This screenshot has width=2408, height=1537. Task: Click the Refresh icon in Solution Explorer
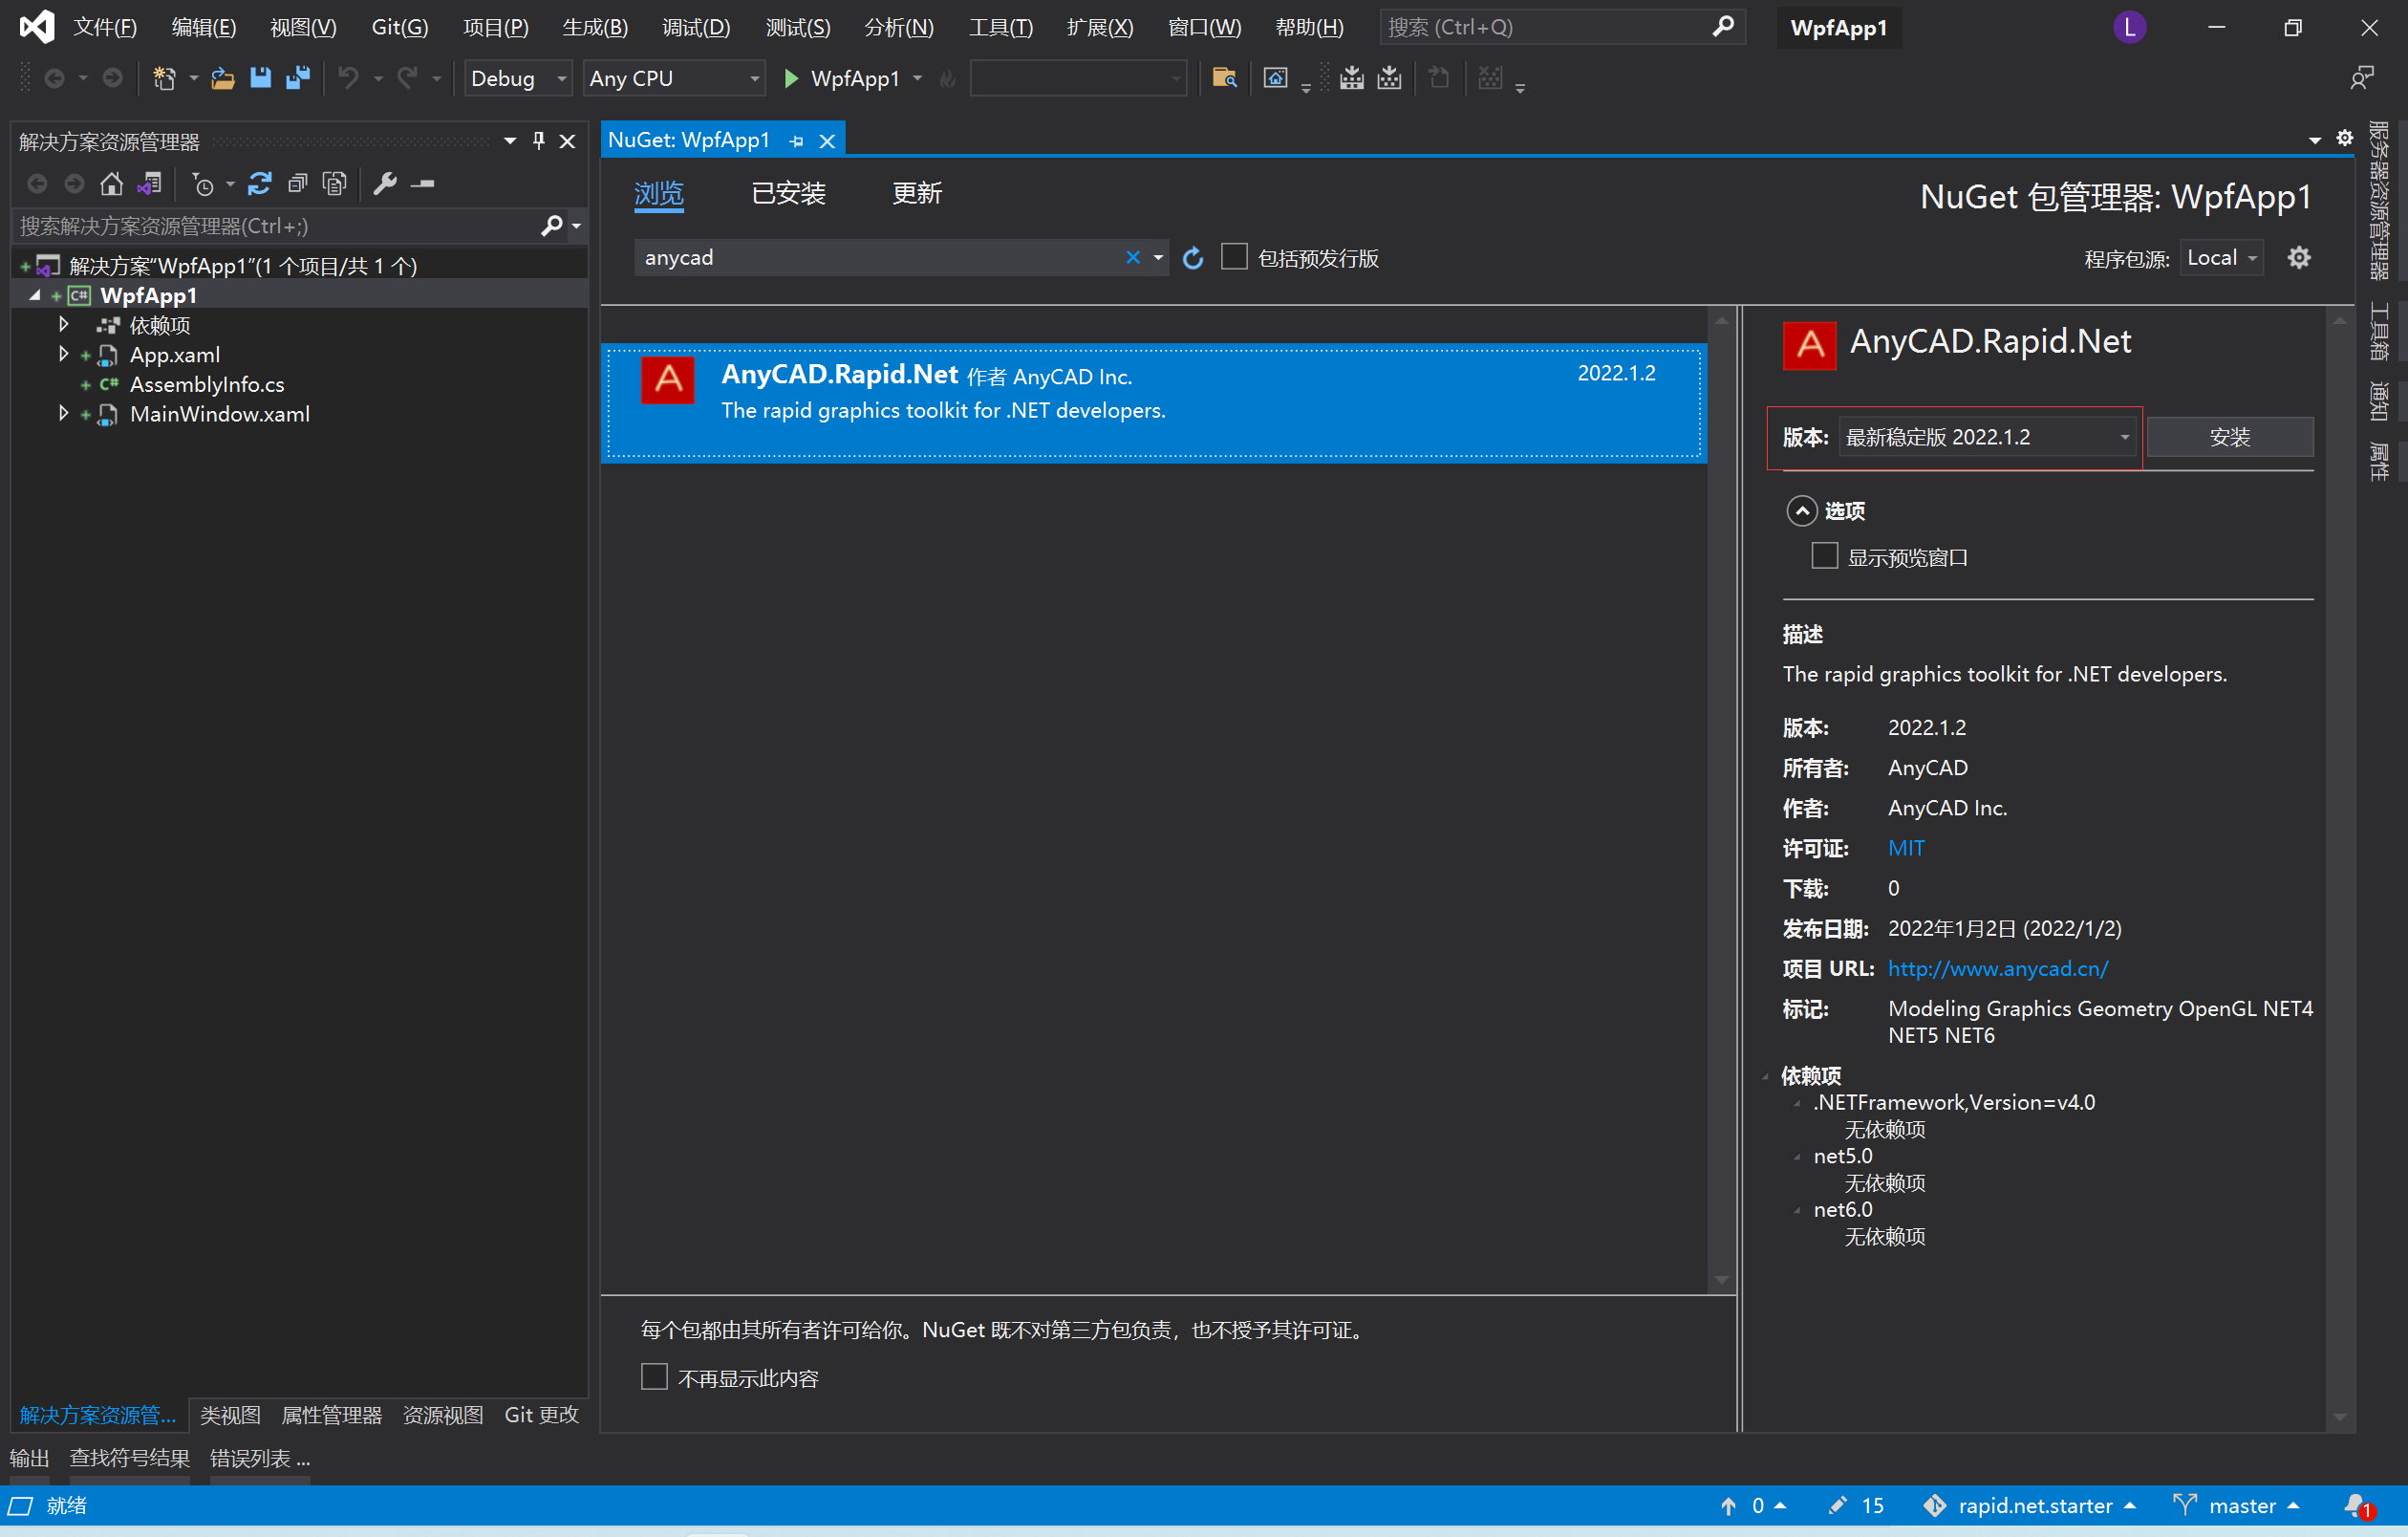(260, 184)
